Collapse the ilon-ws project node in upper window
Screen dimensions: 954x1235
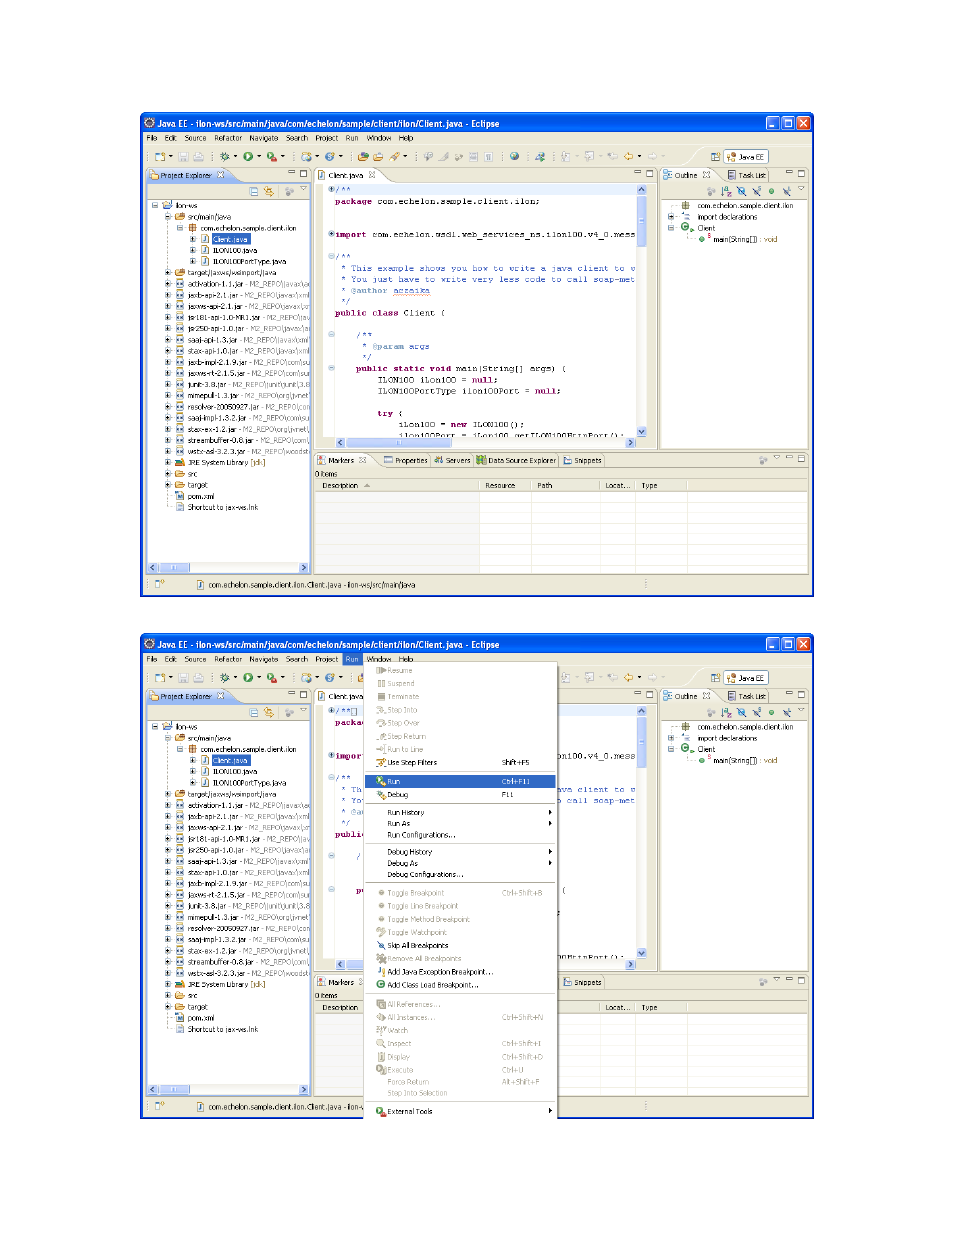(155, 205)
